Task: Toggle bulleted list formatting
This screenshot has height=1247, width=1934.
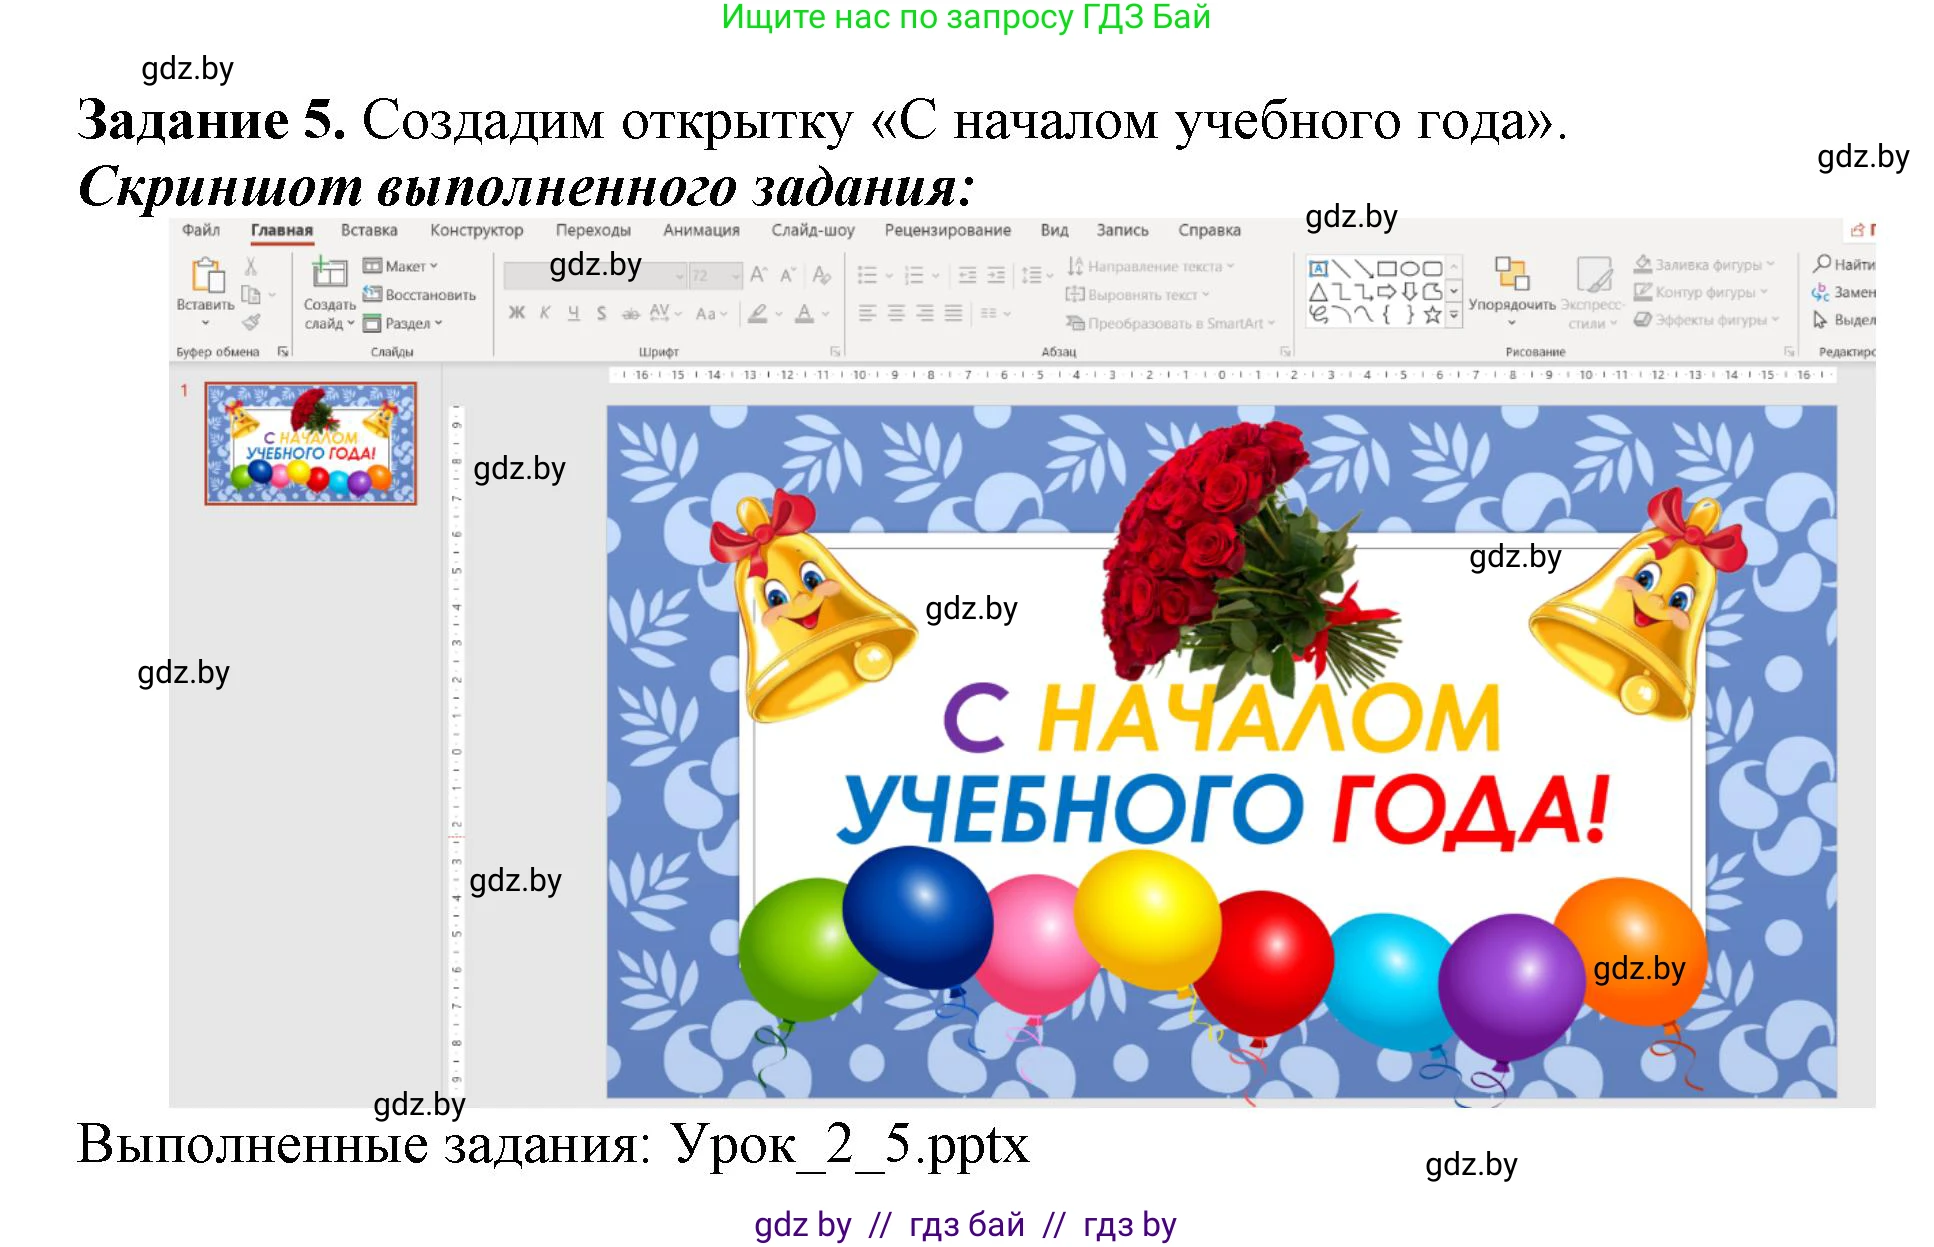Action: [x=869, y=275]
